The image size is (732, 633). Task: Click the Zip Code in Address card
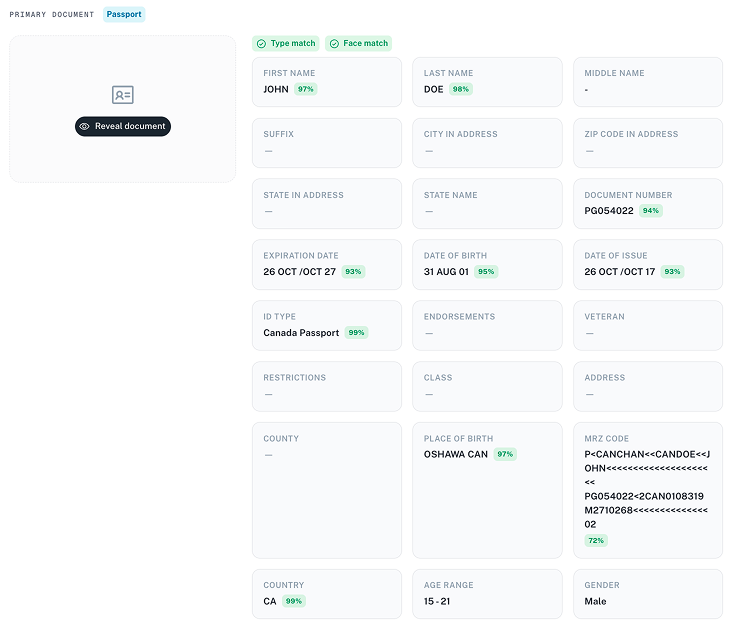pos(648,143)
